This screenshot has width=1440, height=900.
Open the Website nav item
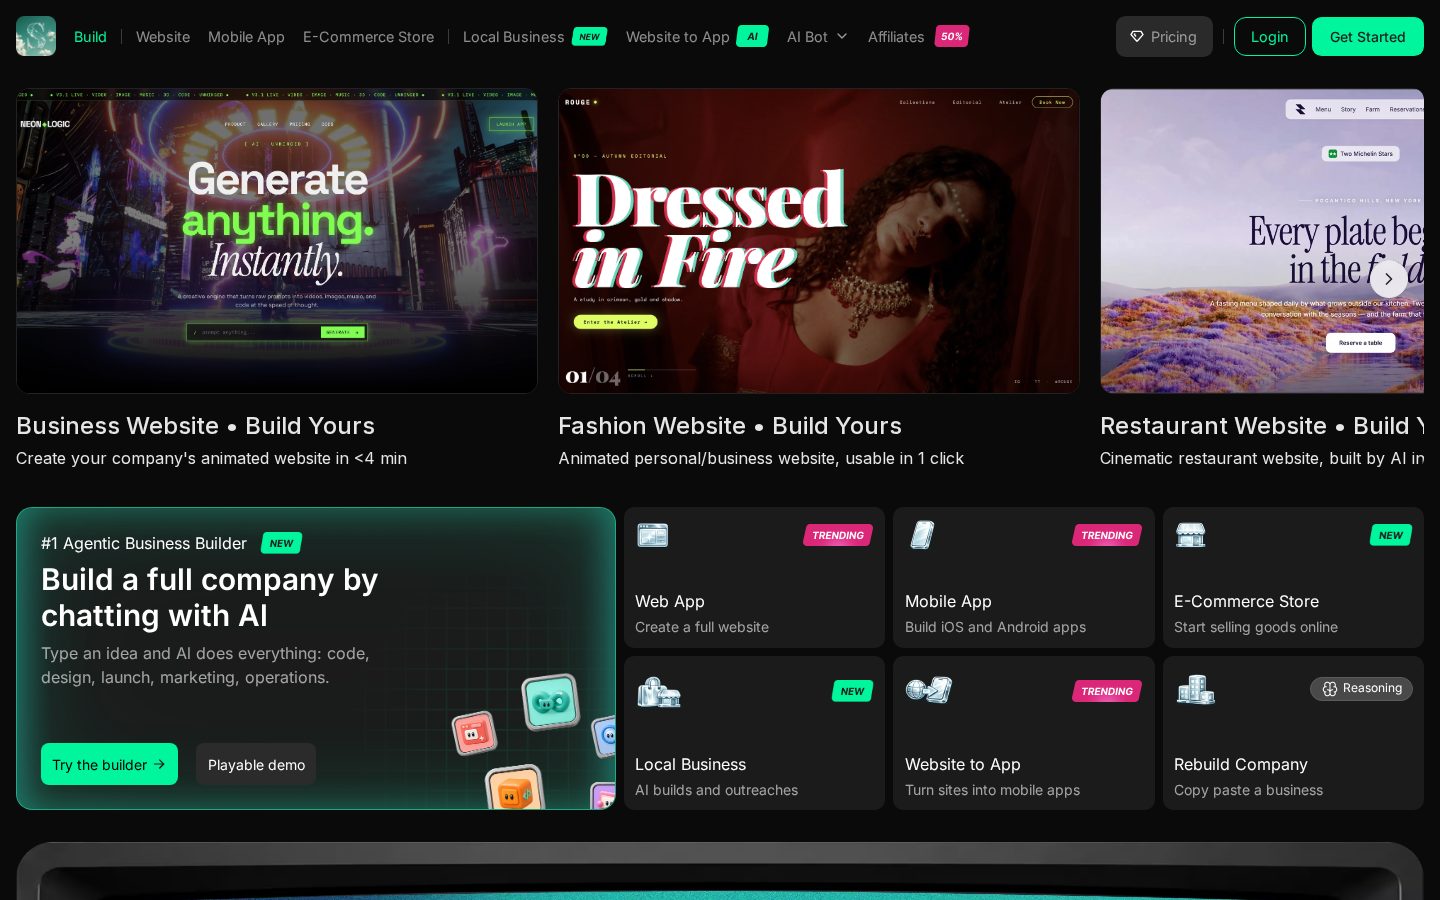point(163,37)
